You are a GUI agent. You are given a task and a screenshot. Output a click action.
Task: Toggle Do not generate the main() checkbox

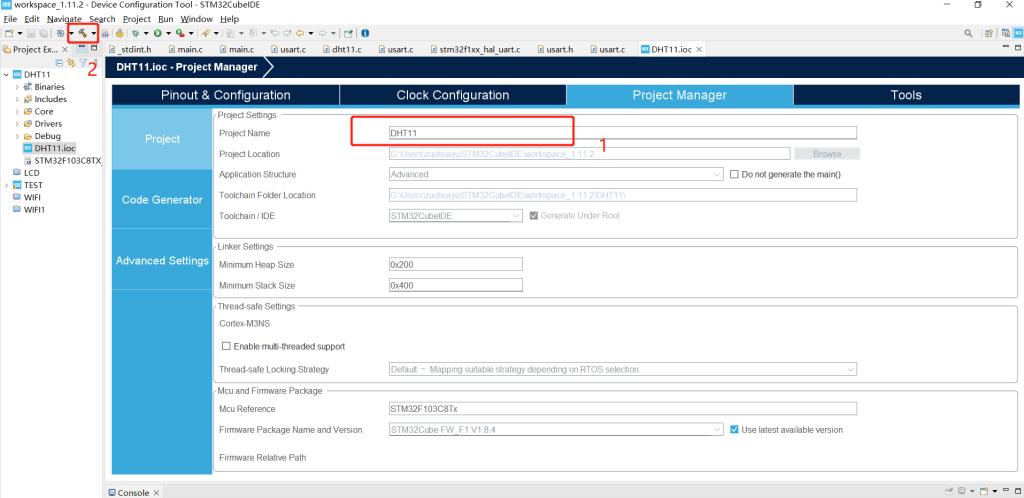pyautogui.click(x=734, y=174)
